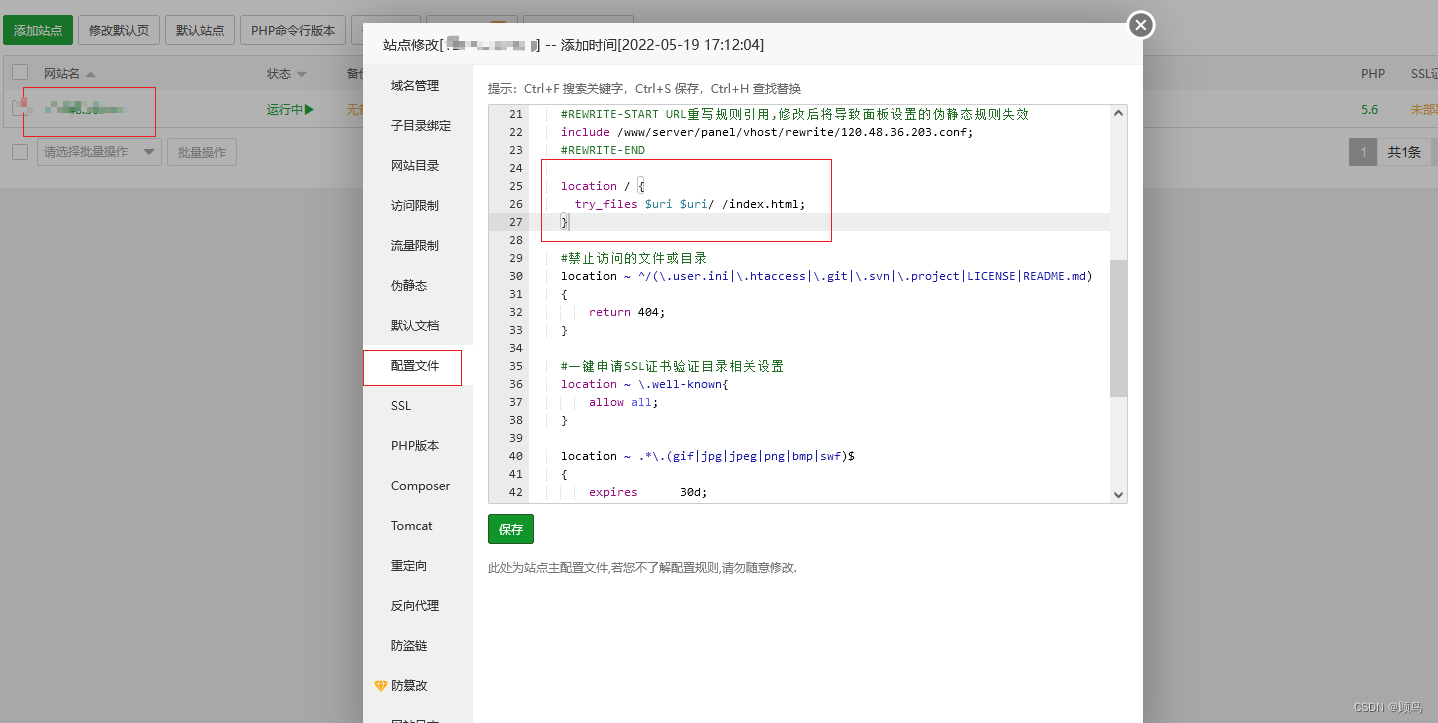
Task: Click the include rewrite conf line
Action: (x=767, y=132)
